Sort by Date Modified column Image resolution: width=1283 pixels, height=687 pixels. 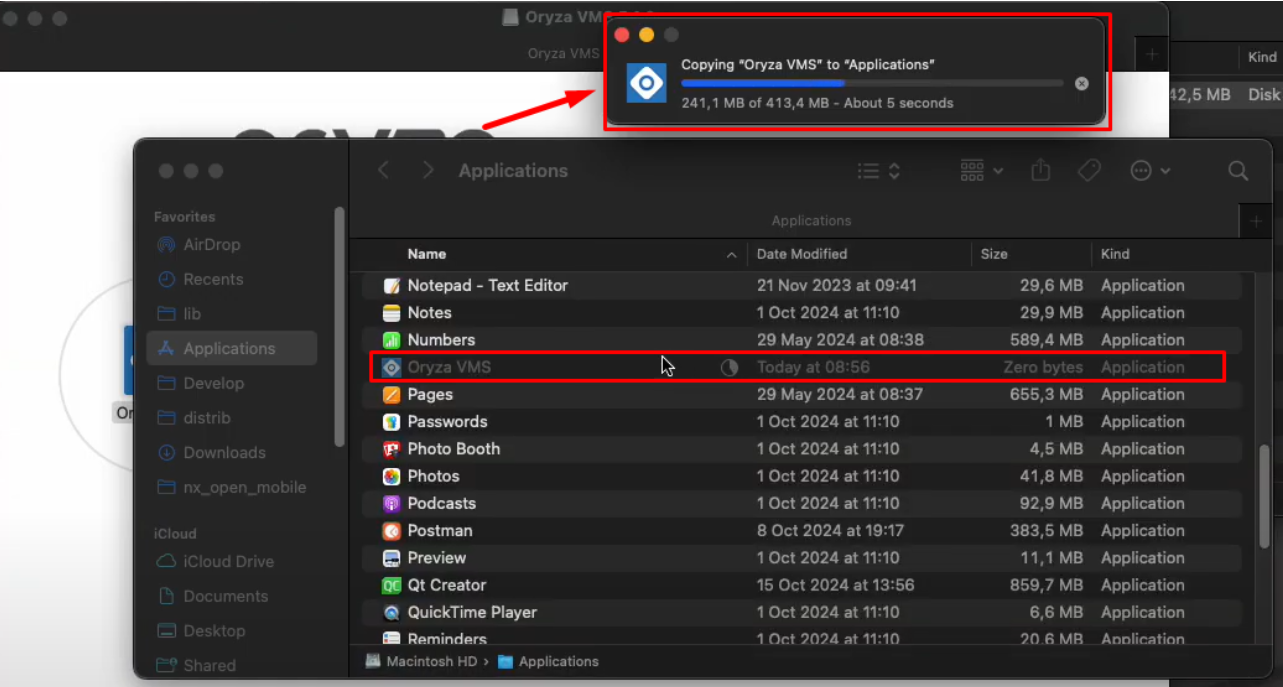[802, 254]
